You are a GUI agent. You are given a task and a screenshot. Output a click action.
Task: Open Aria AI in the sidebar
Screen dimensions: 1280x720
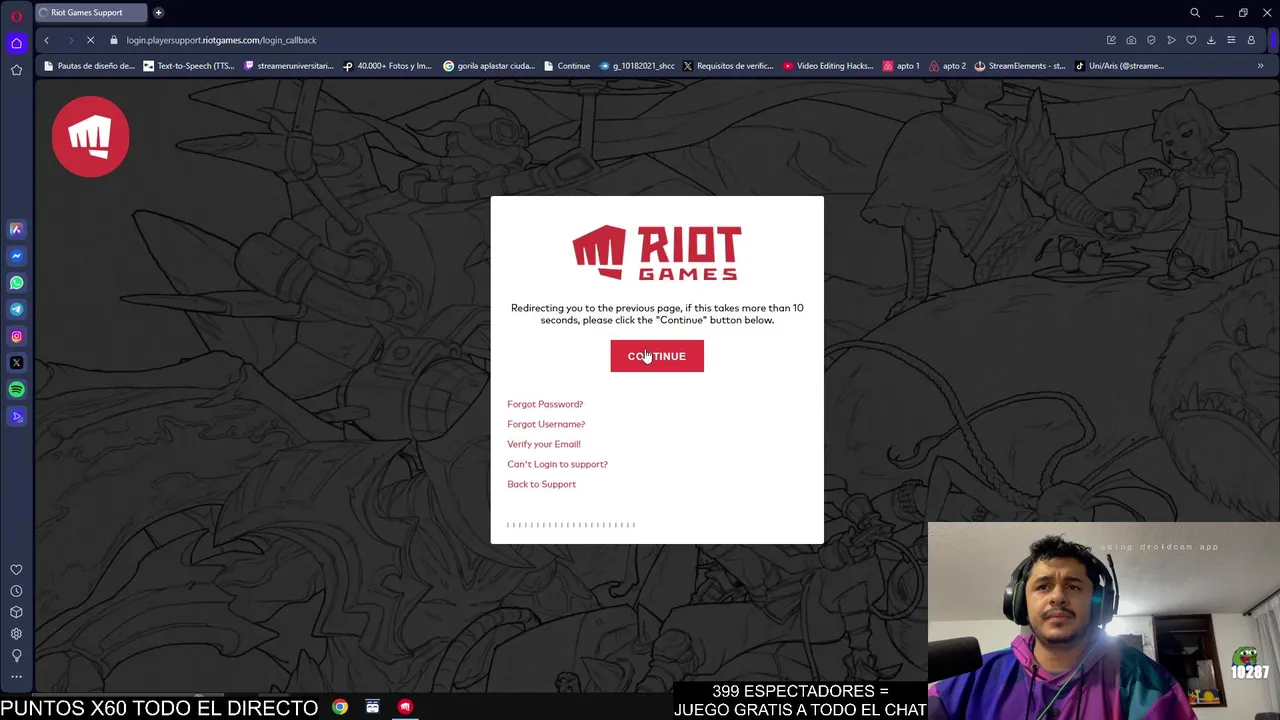click(x=16, y=229)
